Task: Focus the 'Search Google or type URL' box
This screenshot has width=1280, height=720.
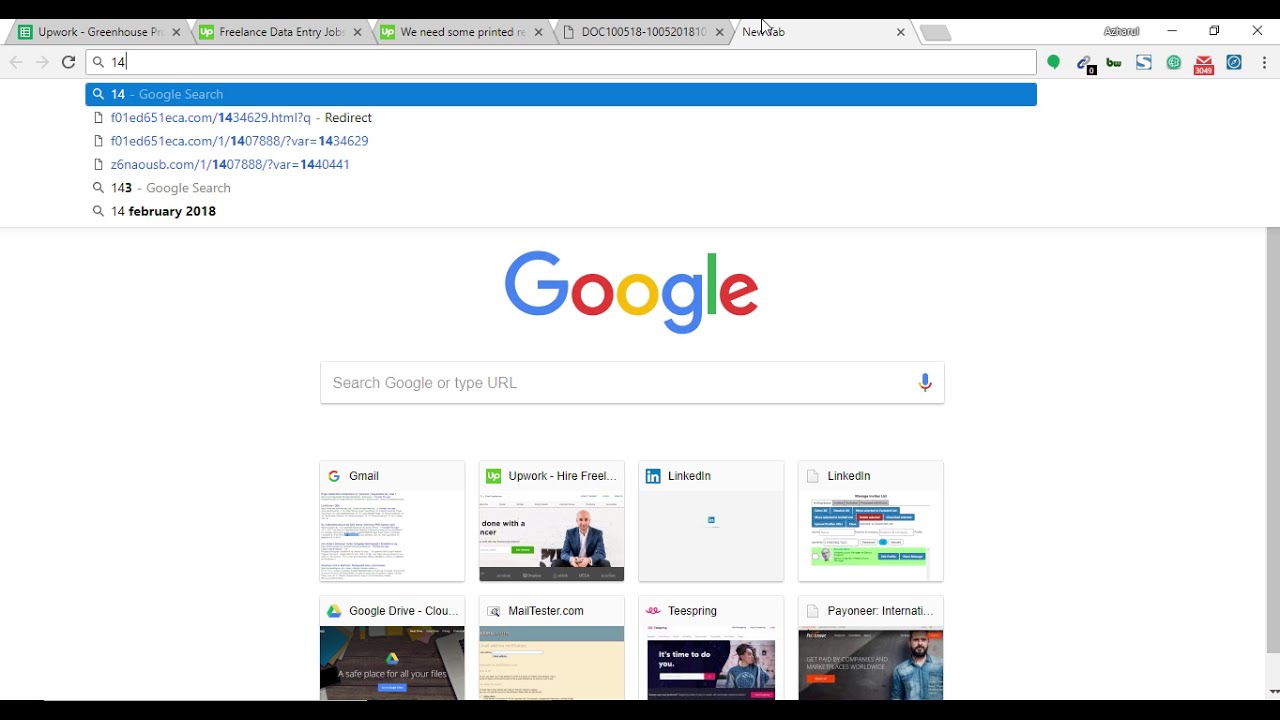Action: [x=632, y=383]
